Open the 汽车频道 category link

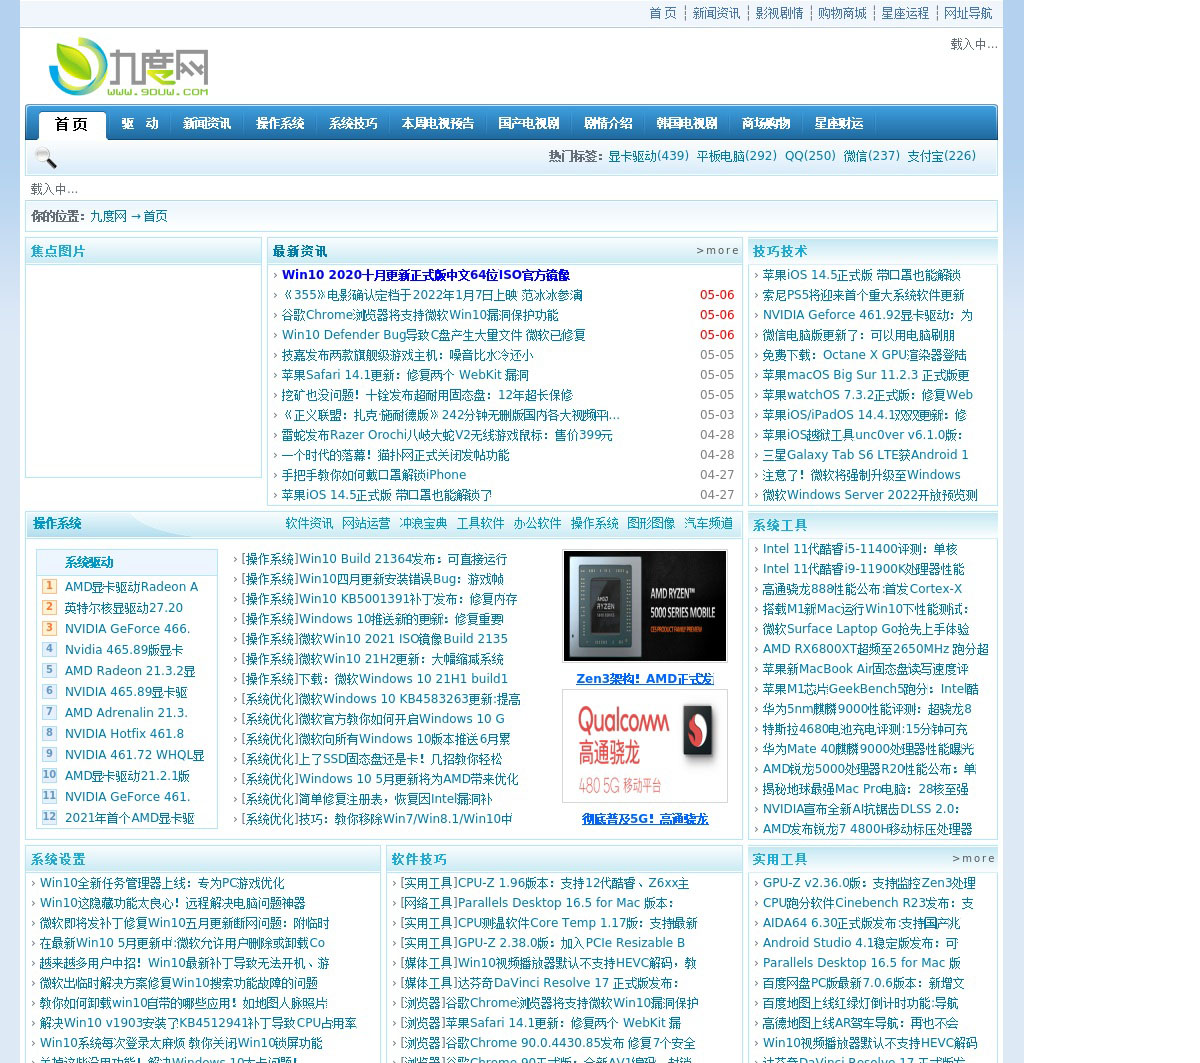708,523
